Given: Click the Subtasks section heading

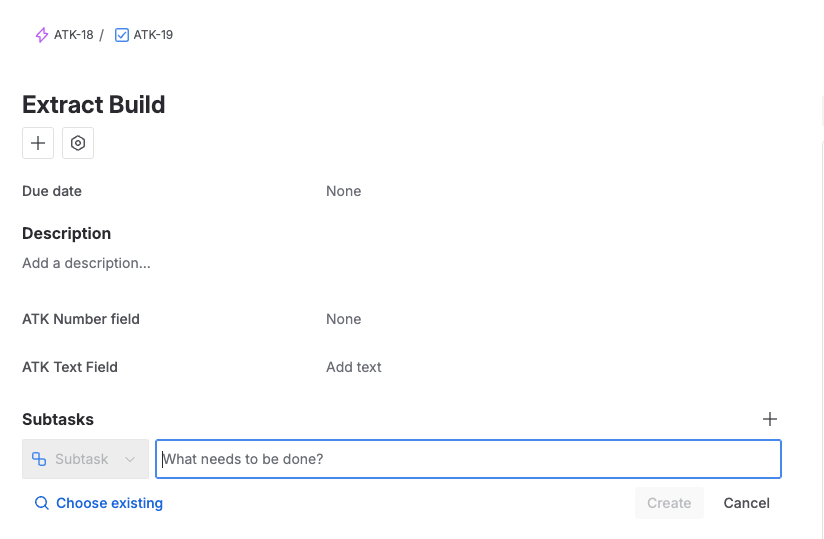Looking at the screenshot, I should [58, 419].
